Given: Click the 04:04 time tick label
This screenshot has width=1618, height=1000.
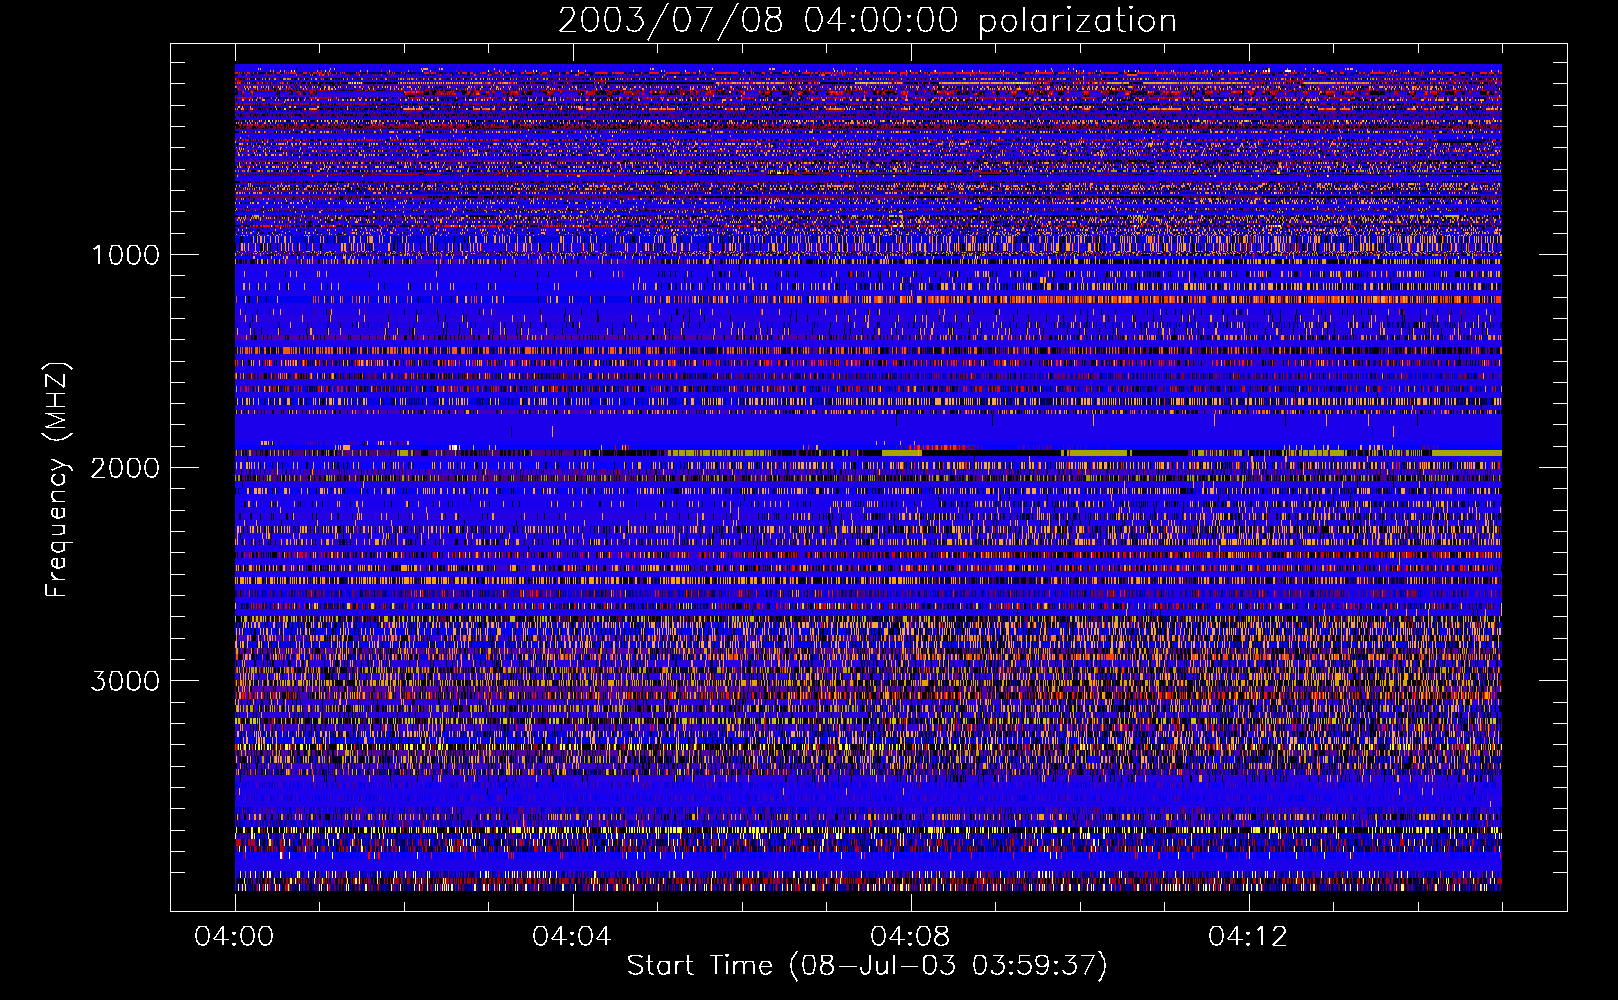Looking at the screenshot, I should [572, 936].
